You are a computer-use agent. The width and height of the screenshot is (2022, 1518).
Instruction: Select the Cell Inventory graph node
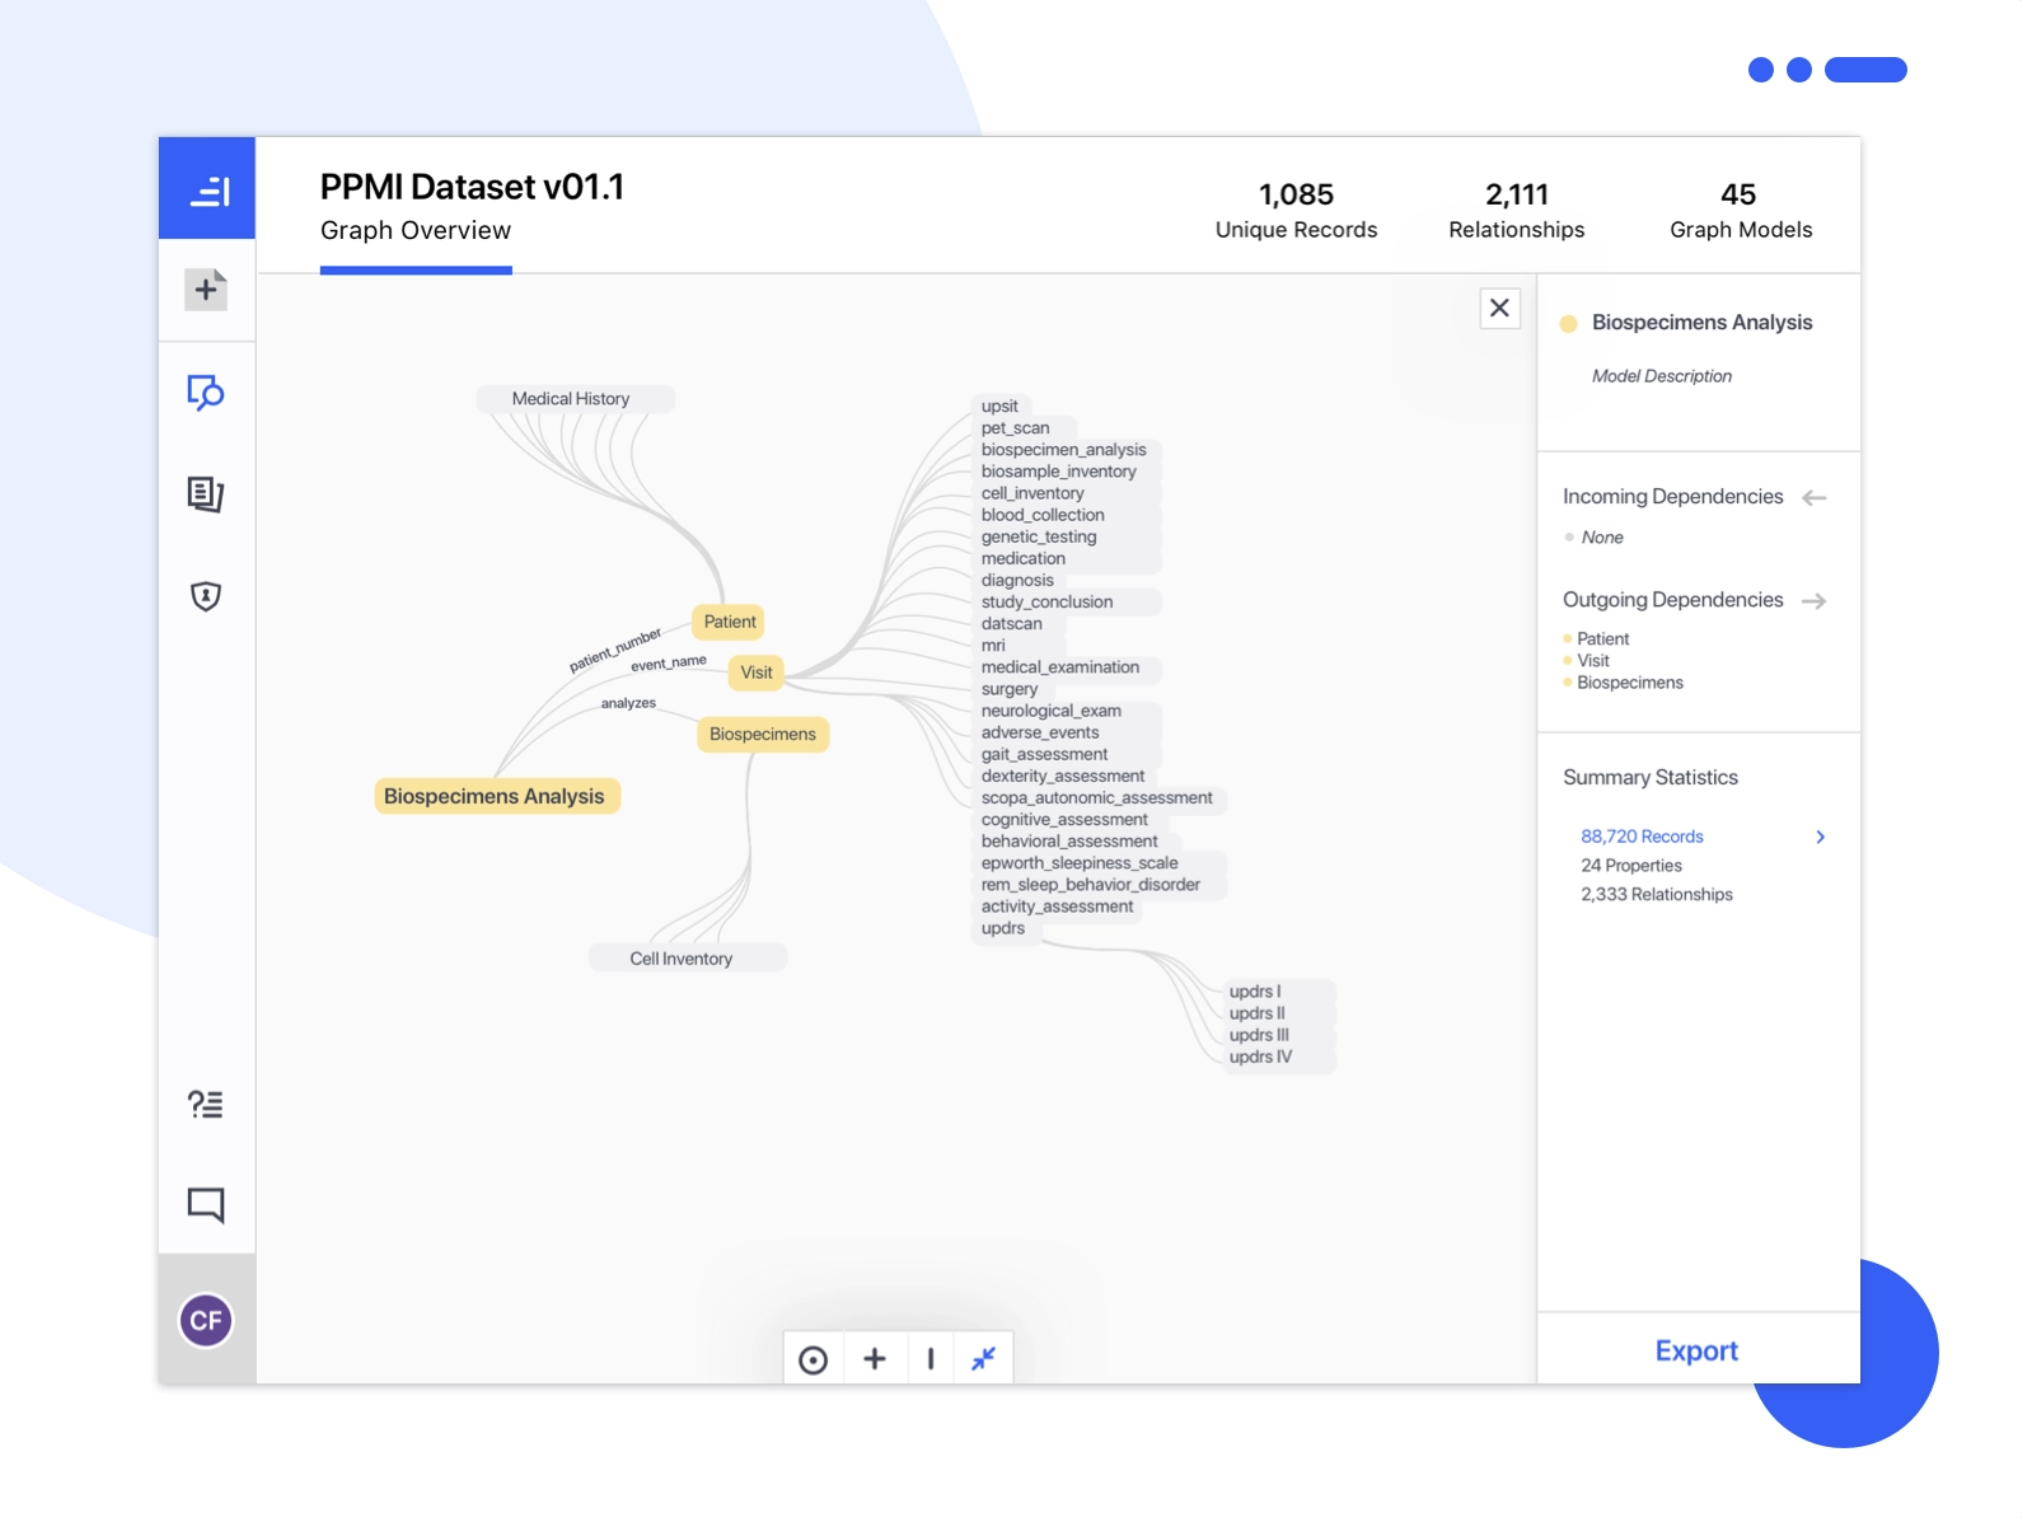pyautogui.click(x=681, y=958)
